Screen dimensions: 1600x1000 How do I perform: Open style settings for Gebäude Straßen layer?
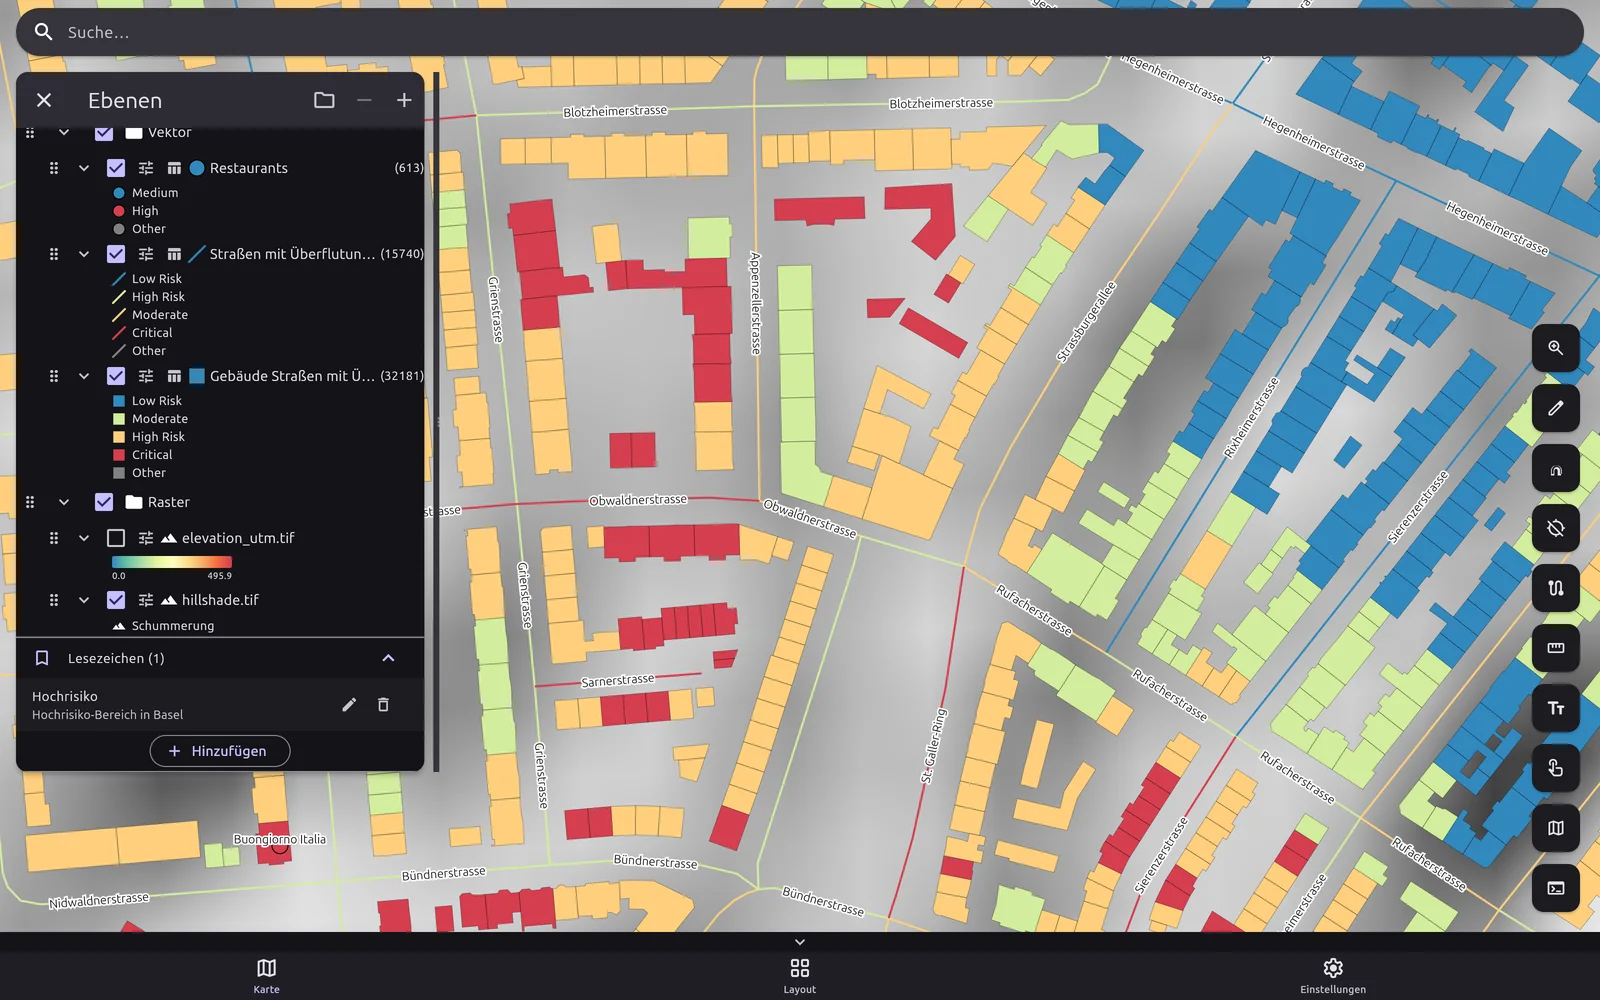pyautogui.click(x=146, y=376)
